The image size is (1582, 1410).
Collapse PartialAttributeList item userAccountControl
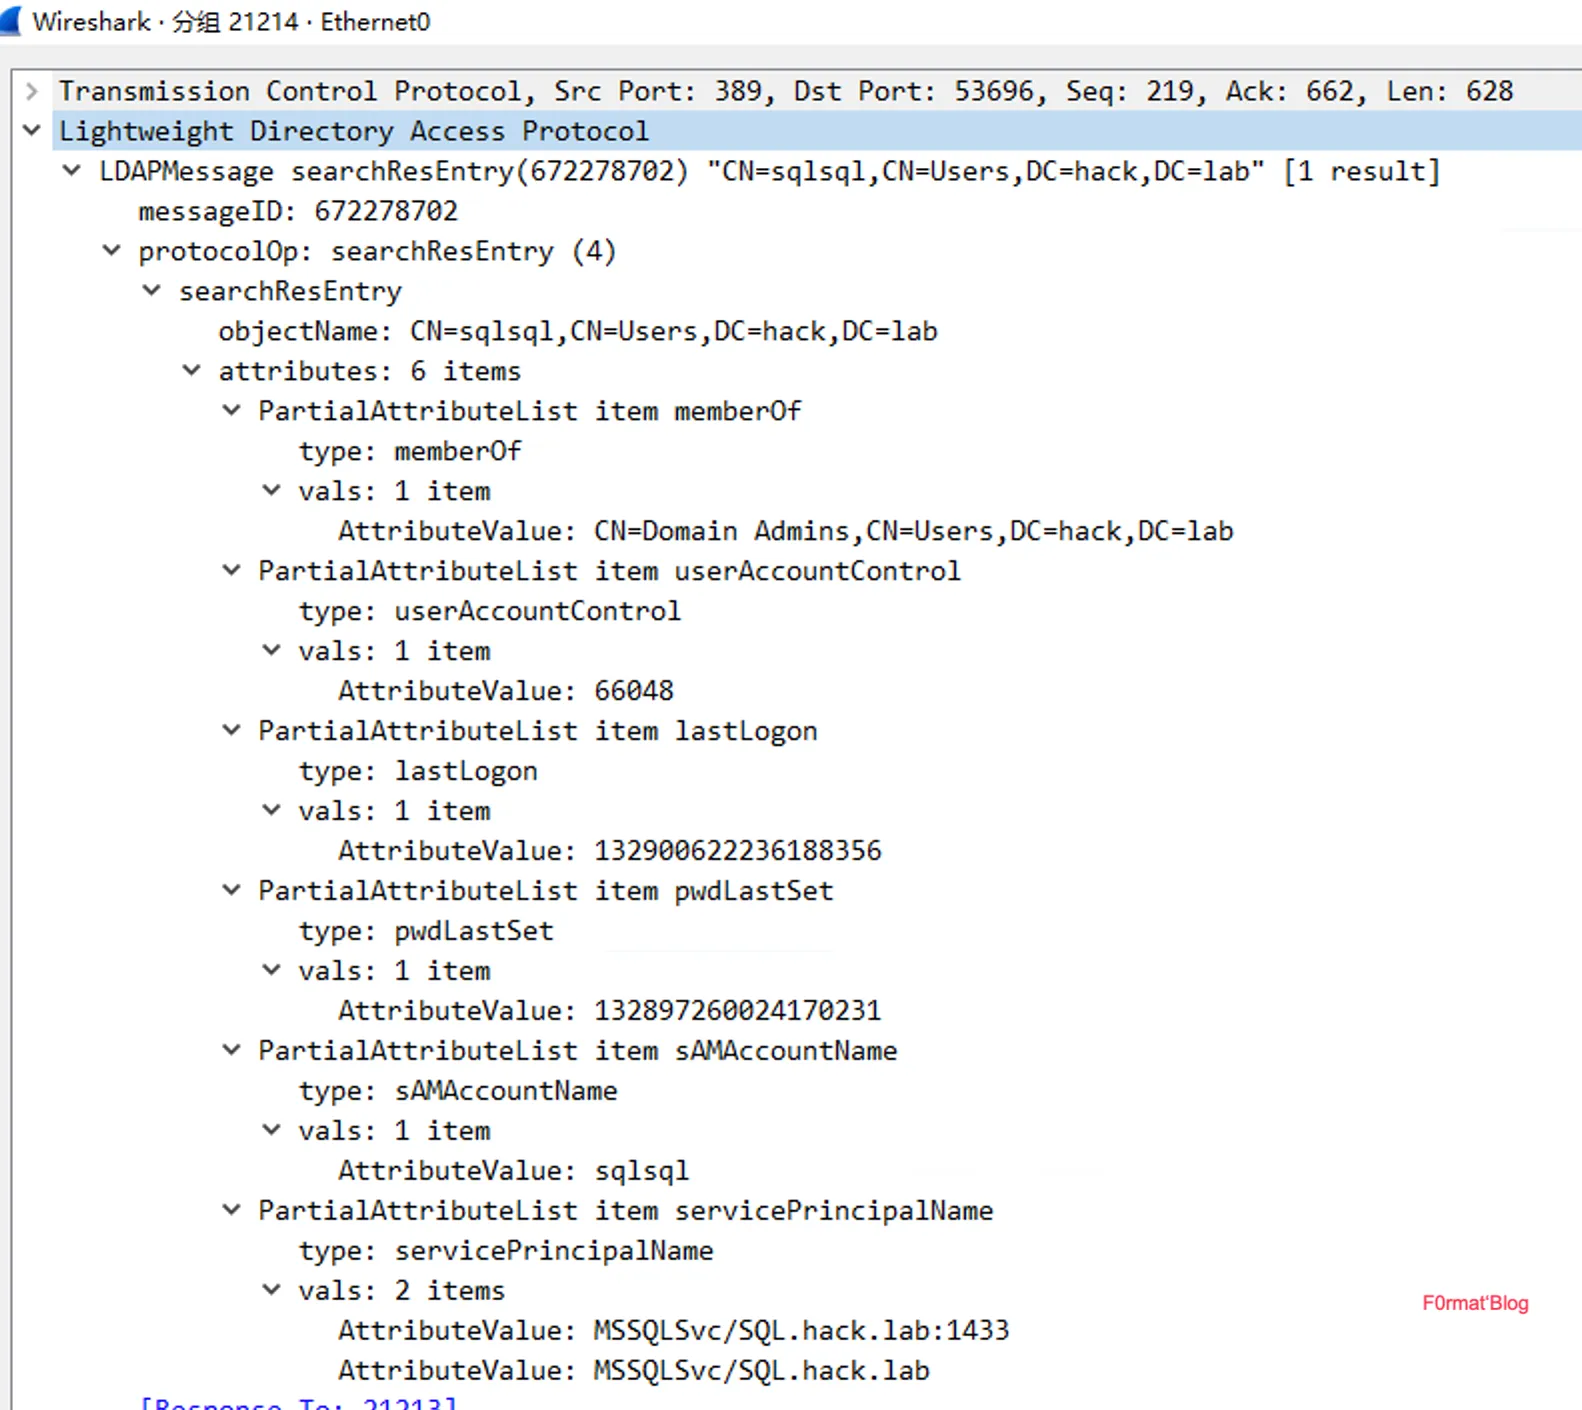point(232,571)
